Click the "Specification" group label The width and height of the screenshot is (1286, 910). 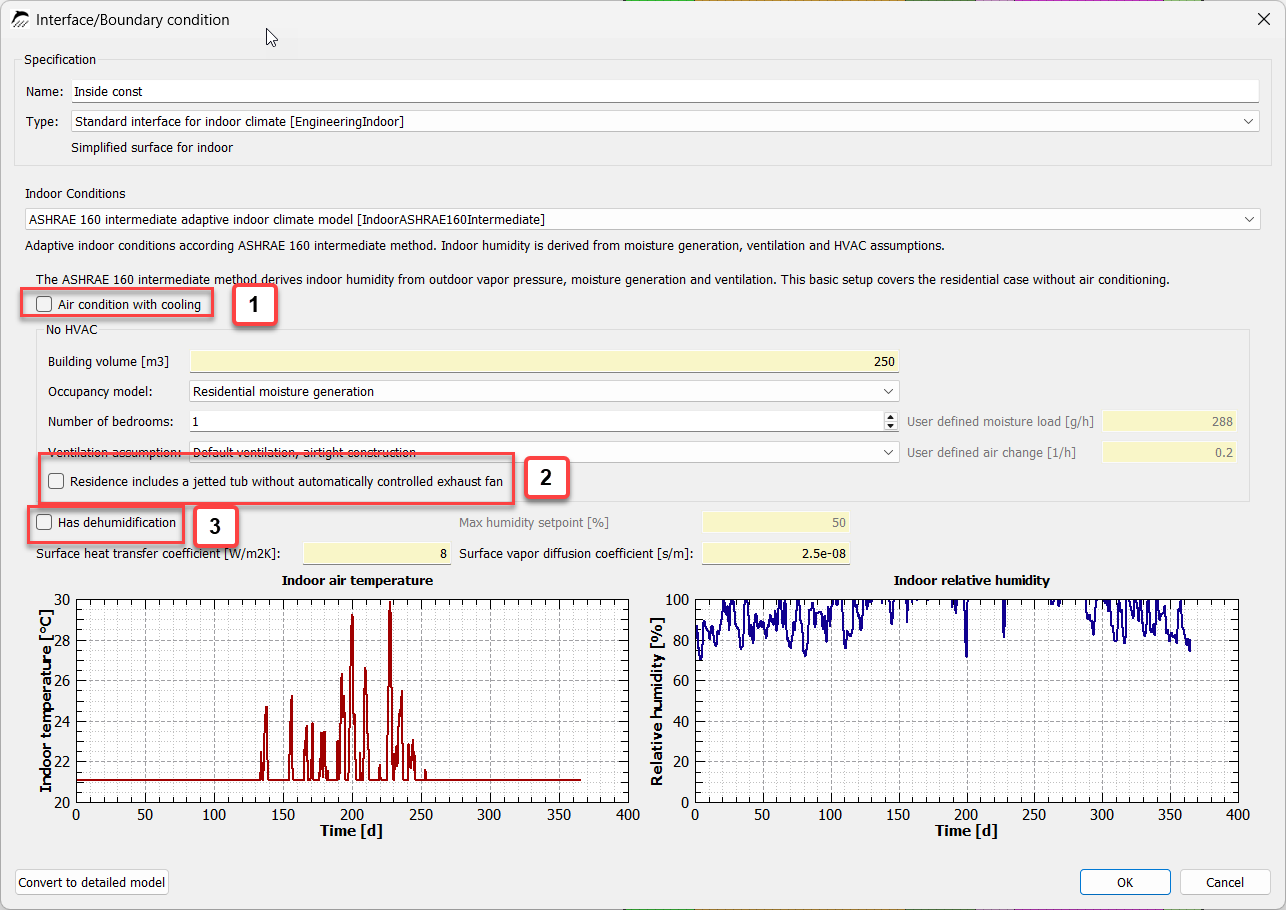pyautogui.click(x=60, y=60)
